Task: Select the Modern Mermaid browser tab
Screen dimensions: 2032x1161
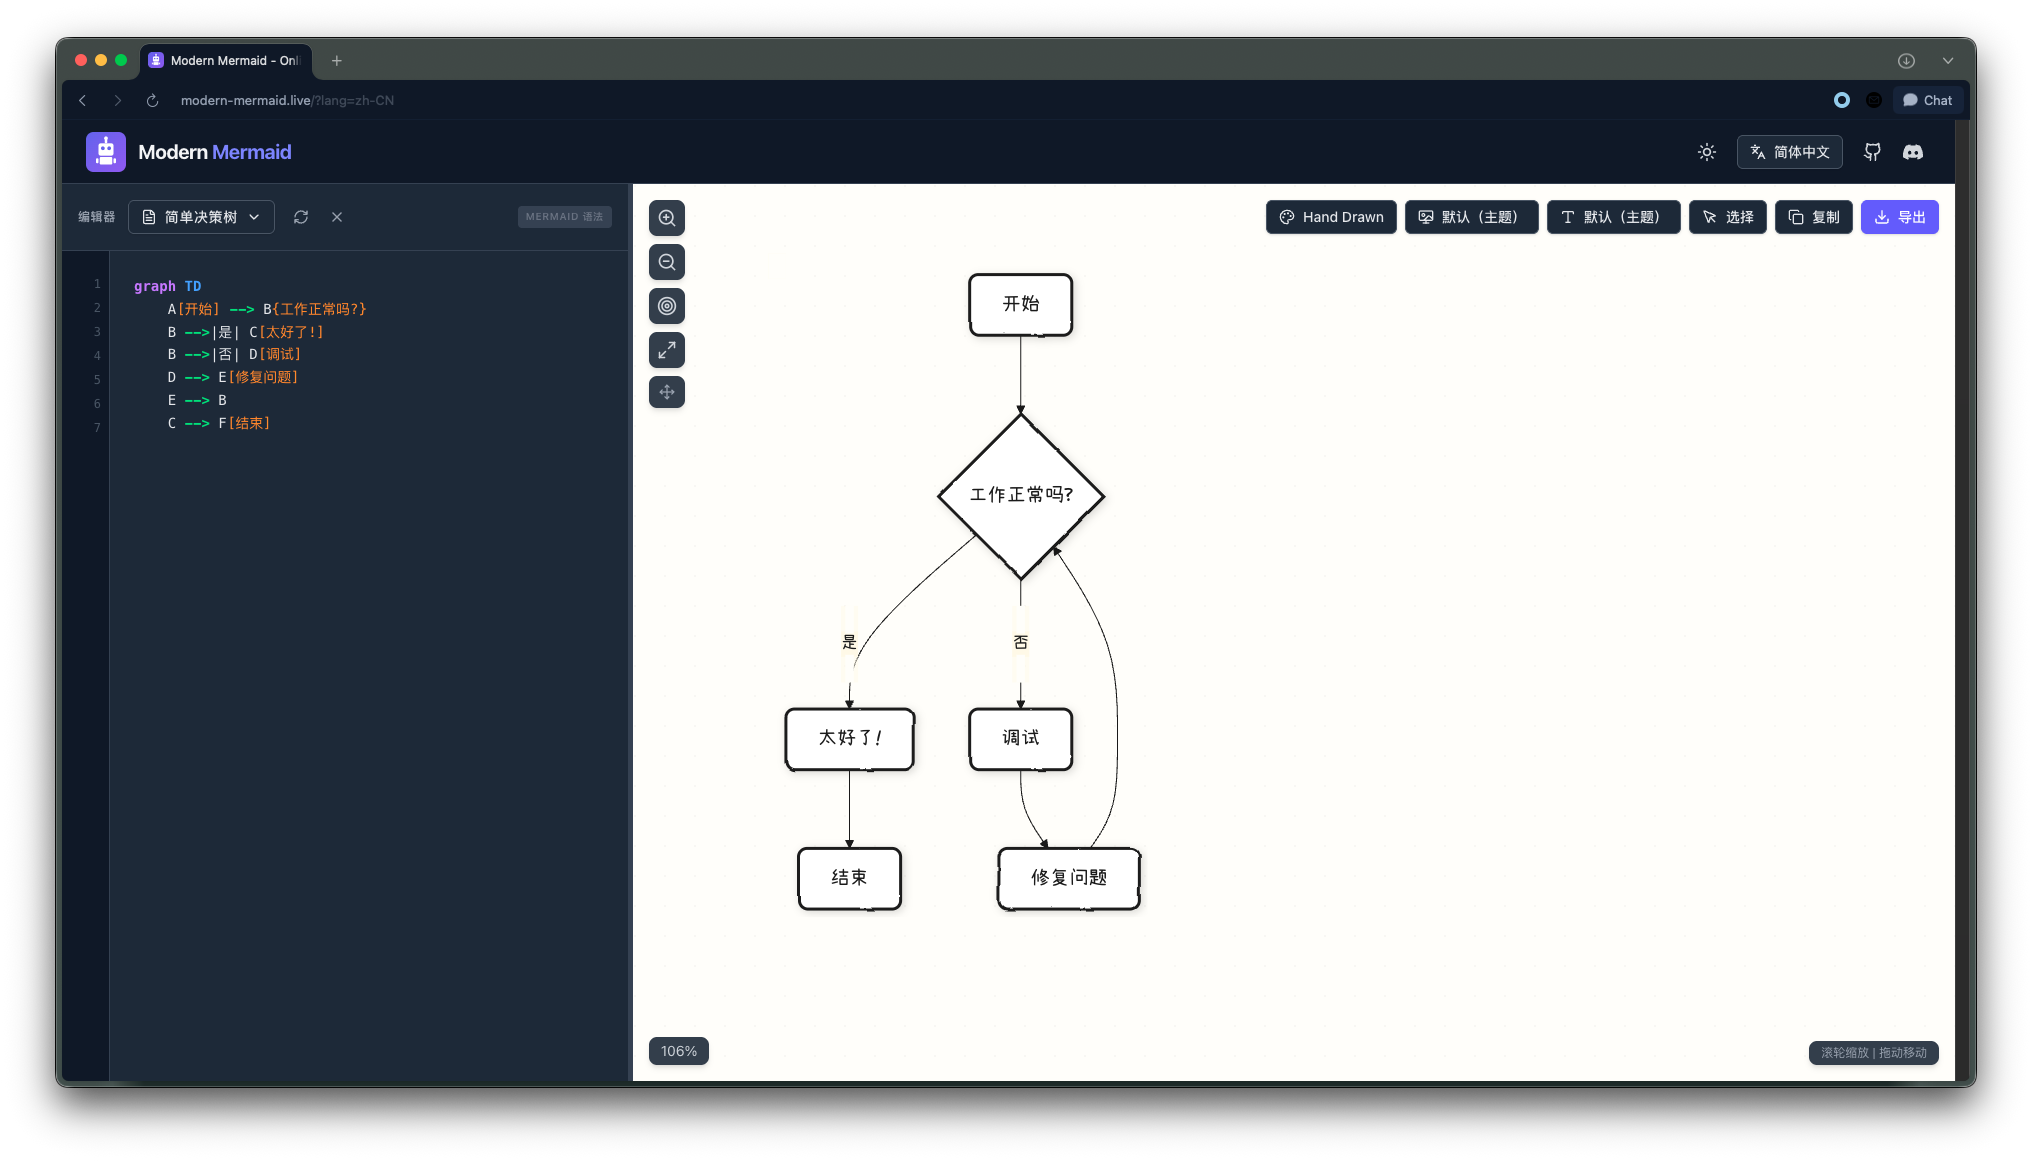Action: click(226, 60)
